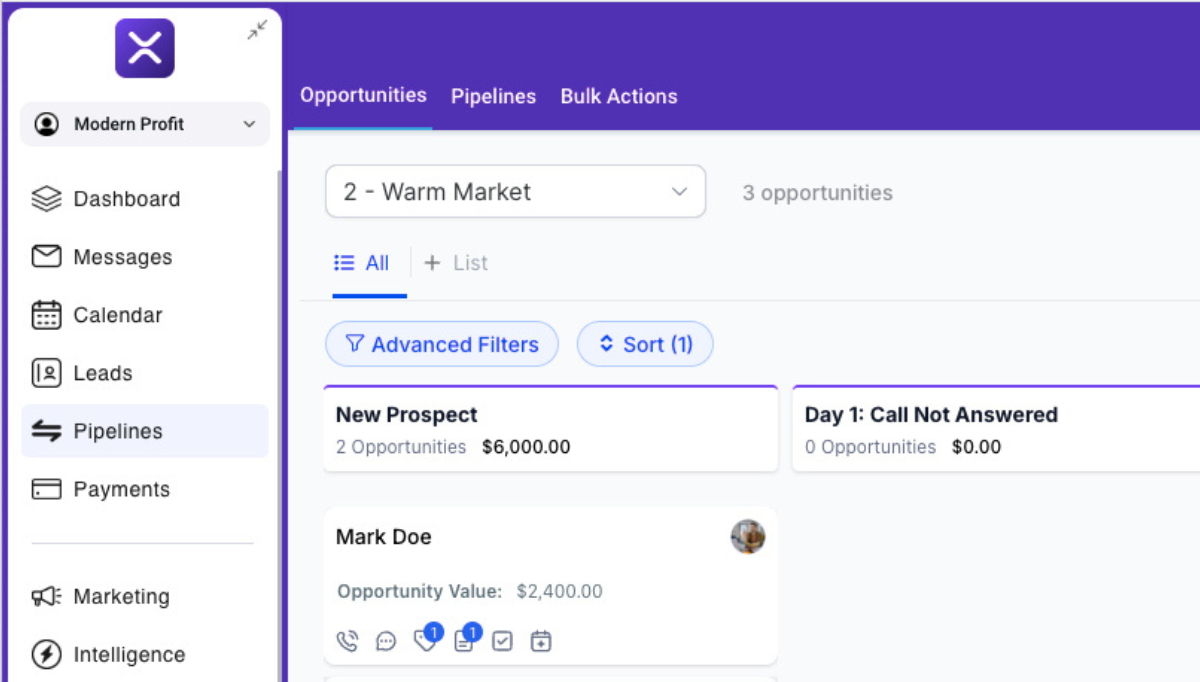
Task: Switch to the Pipelines tab in the header
Action: coord(493,97)
